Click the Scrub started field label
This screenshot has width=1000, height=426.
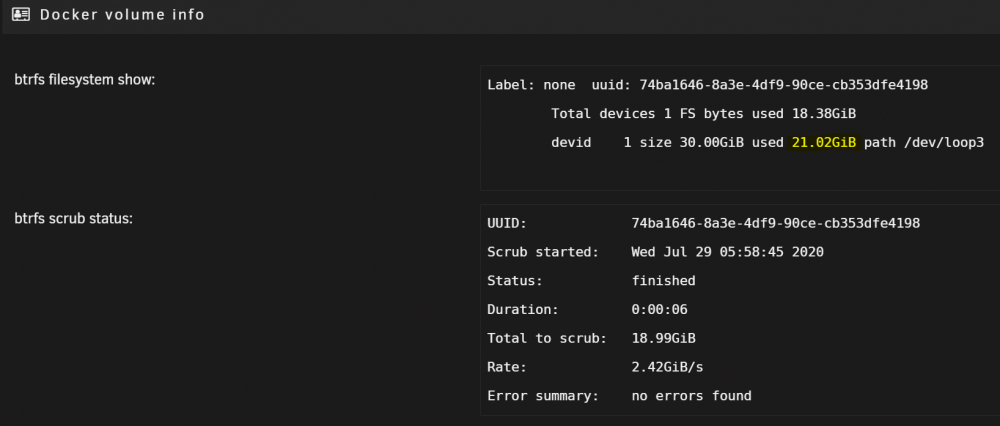tap(543, 252)
